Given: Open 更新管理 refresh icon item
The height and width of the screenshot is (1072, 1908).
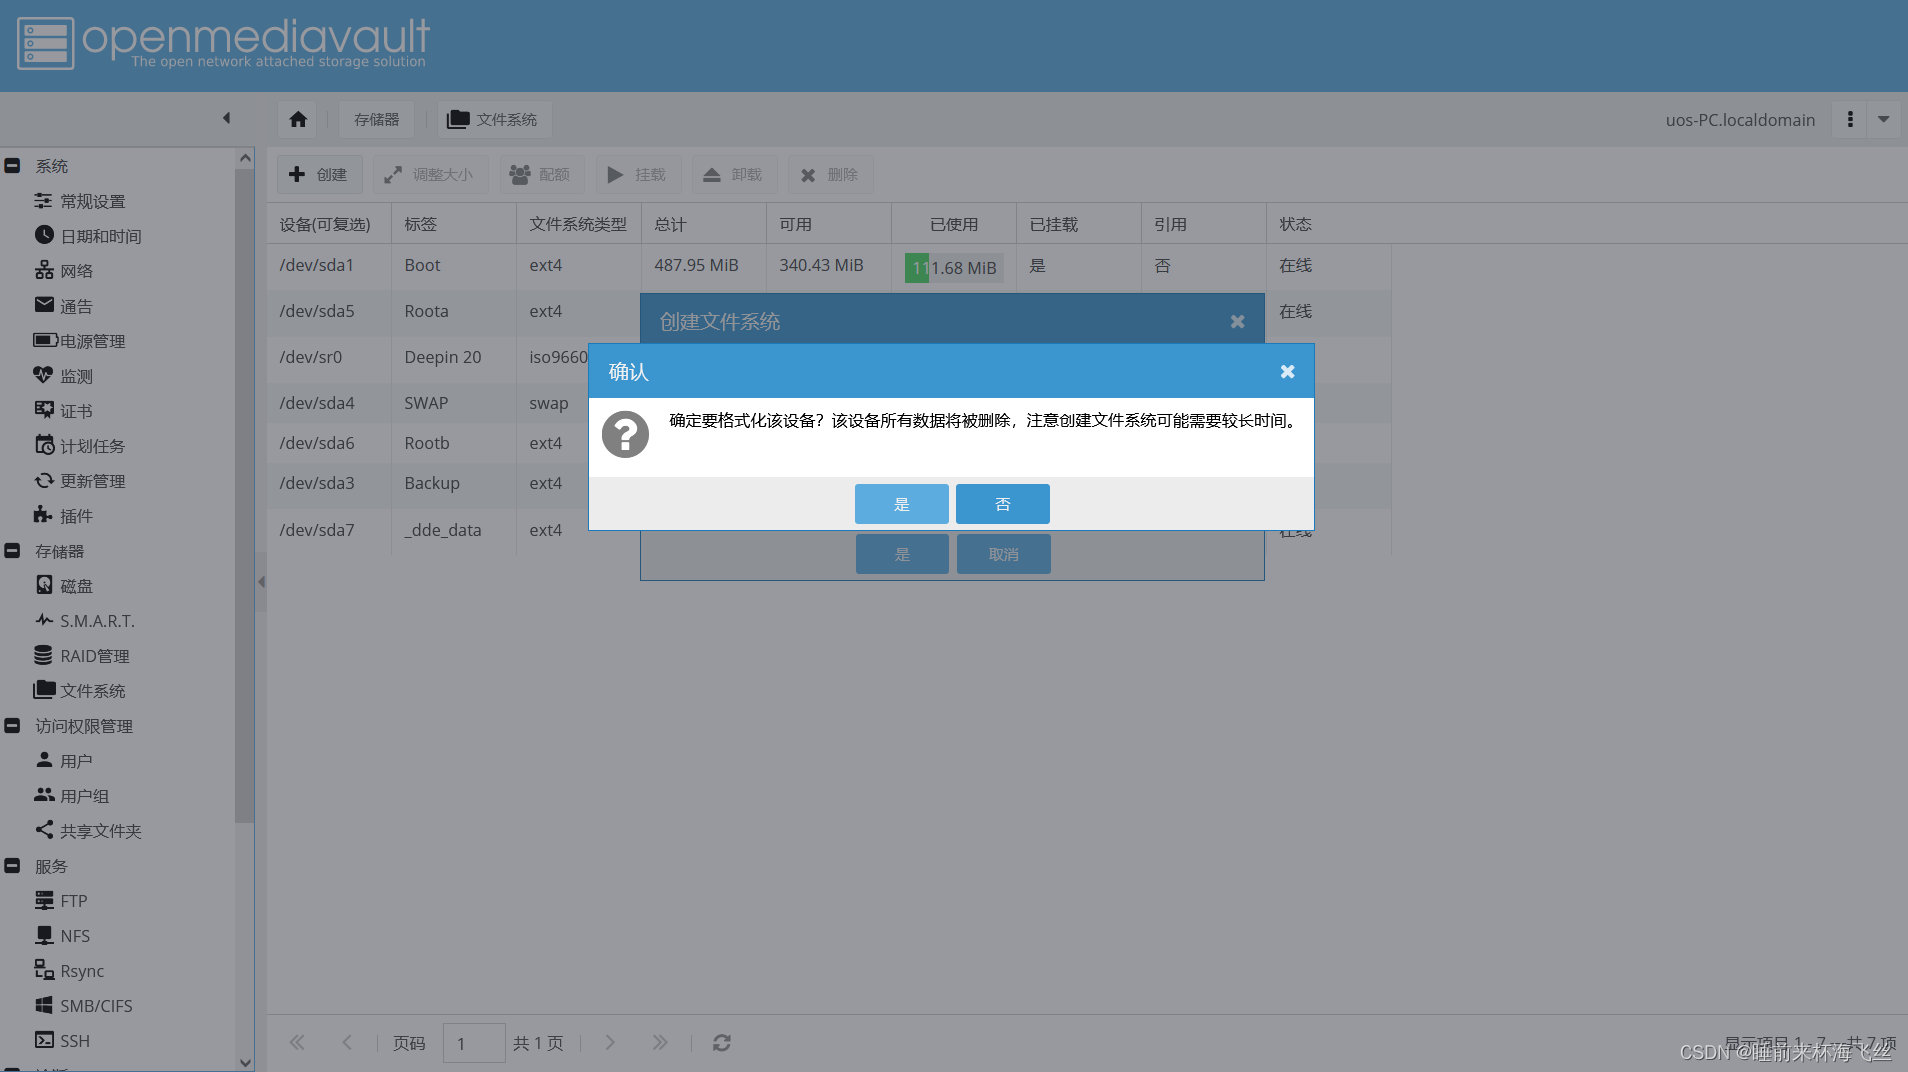Looking at the screenshot, I should coord(80,481).
